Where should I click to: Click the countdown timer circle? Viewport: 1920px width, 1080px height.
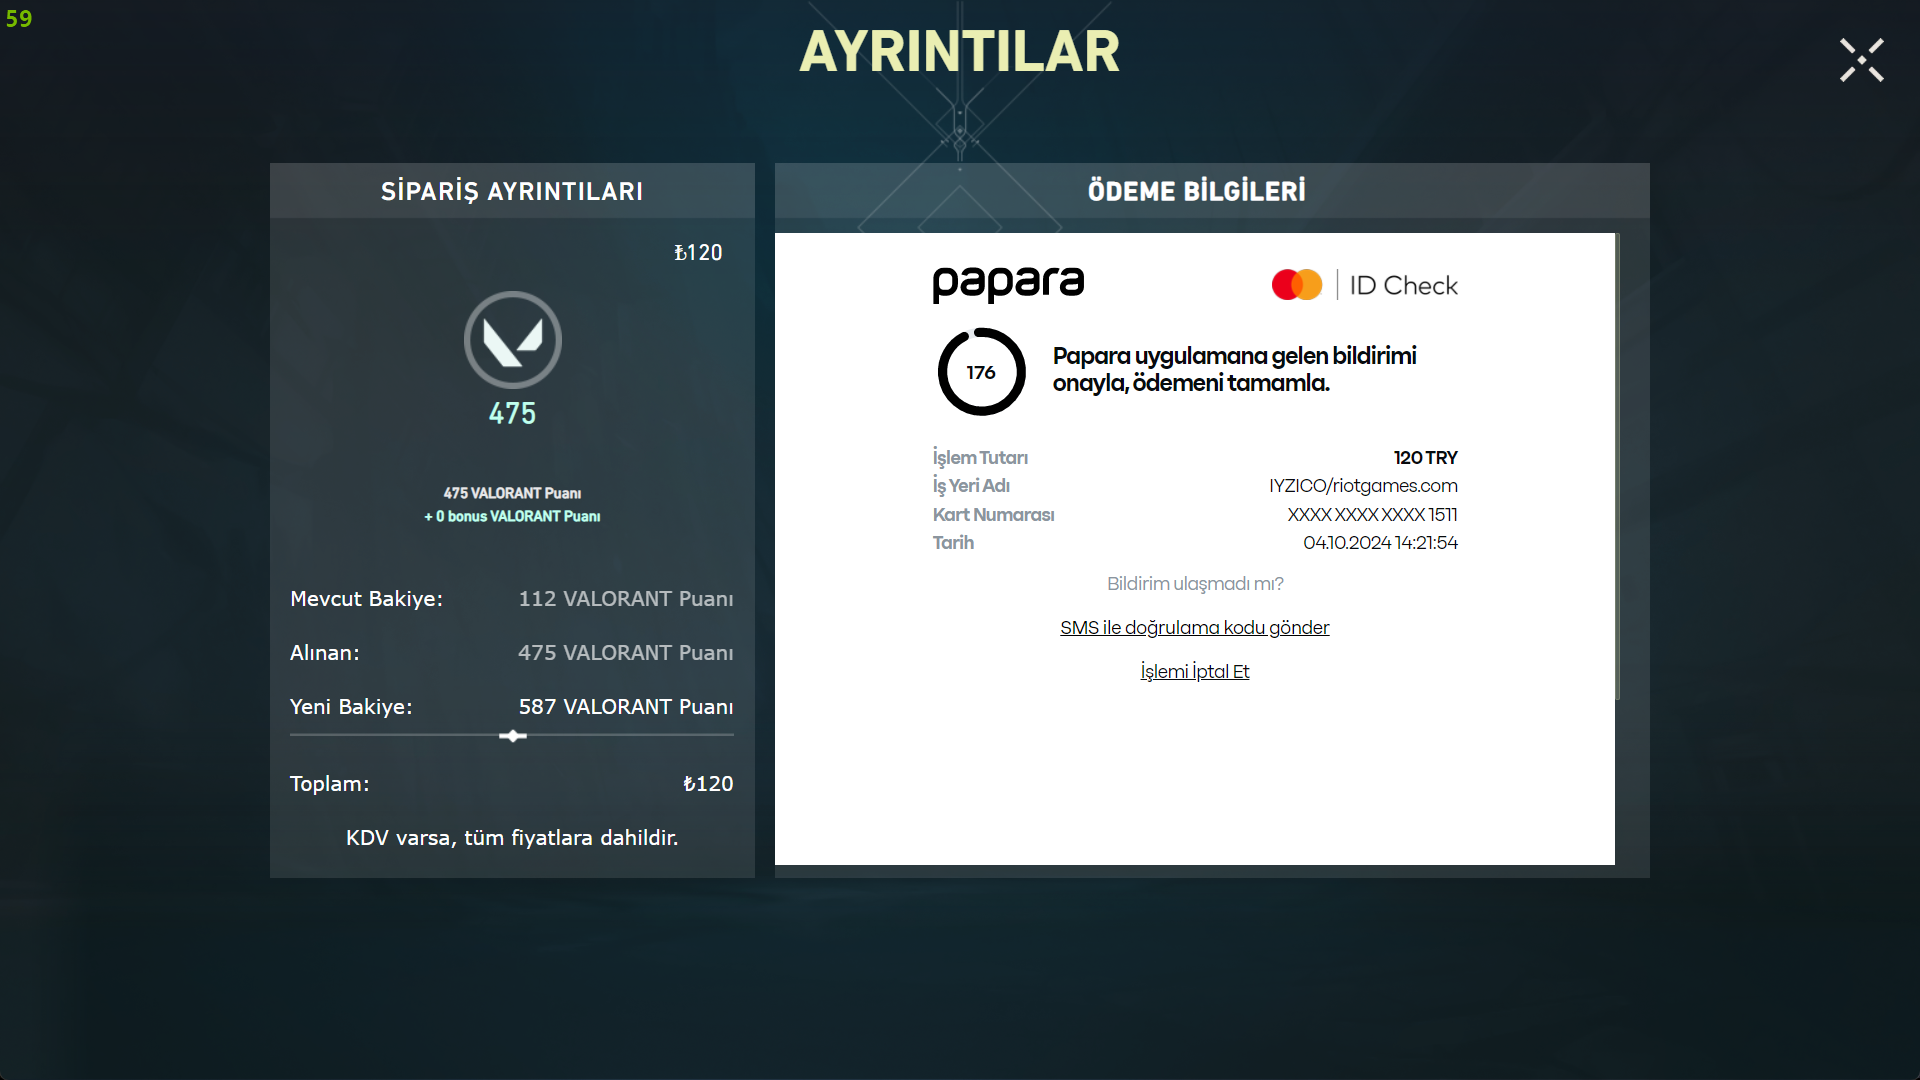981,372
